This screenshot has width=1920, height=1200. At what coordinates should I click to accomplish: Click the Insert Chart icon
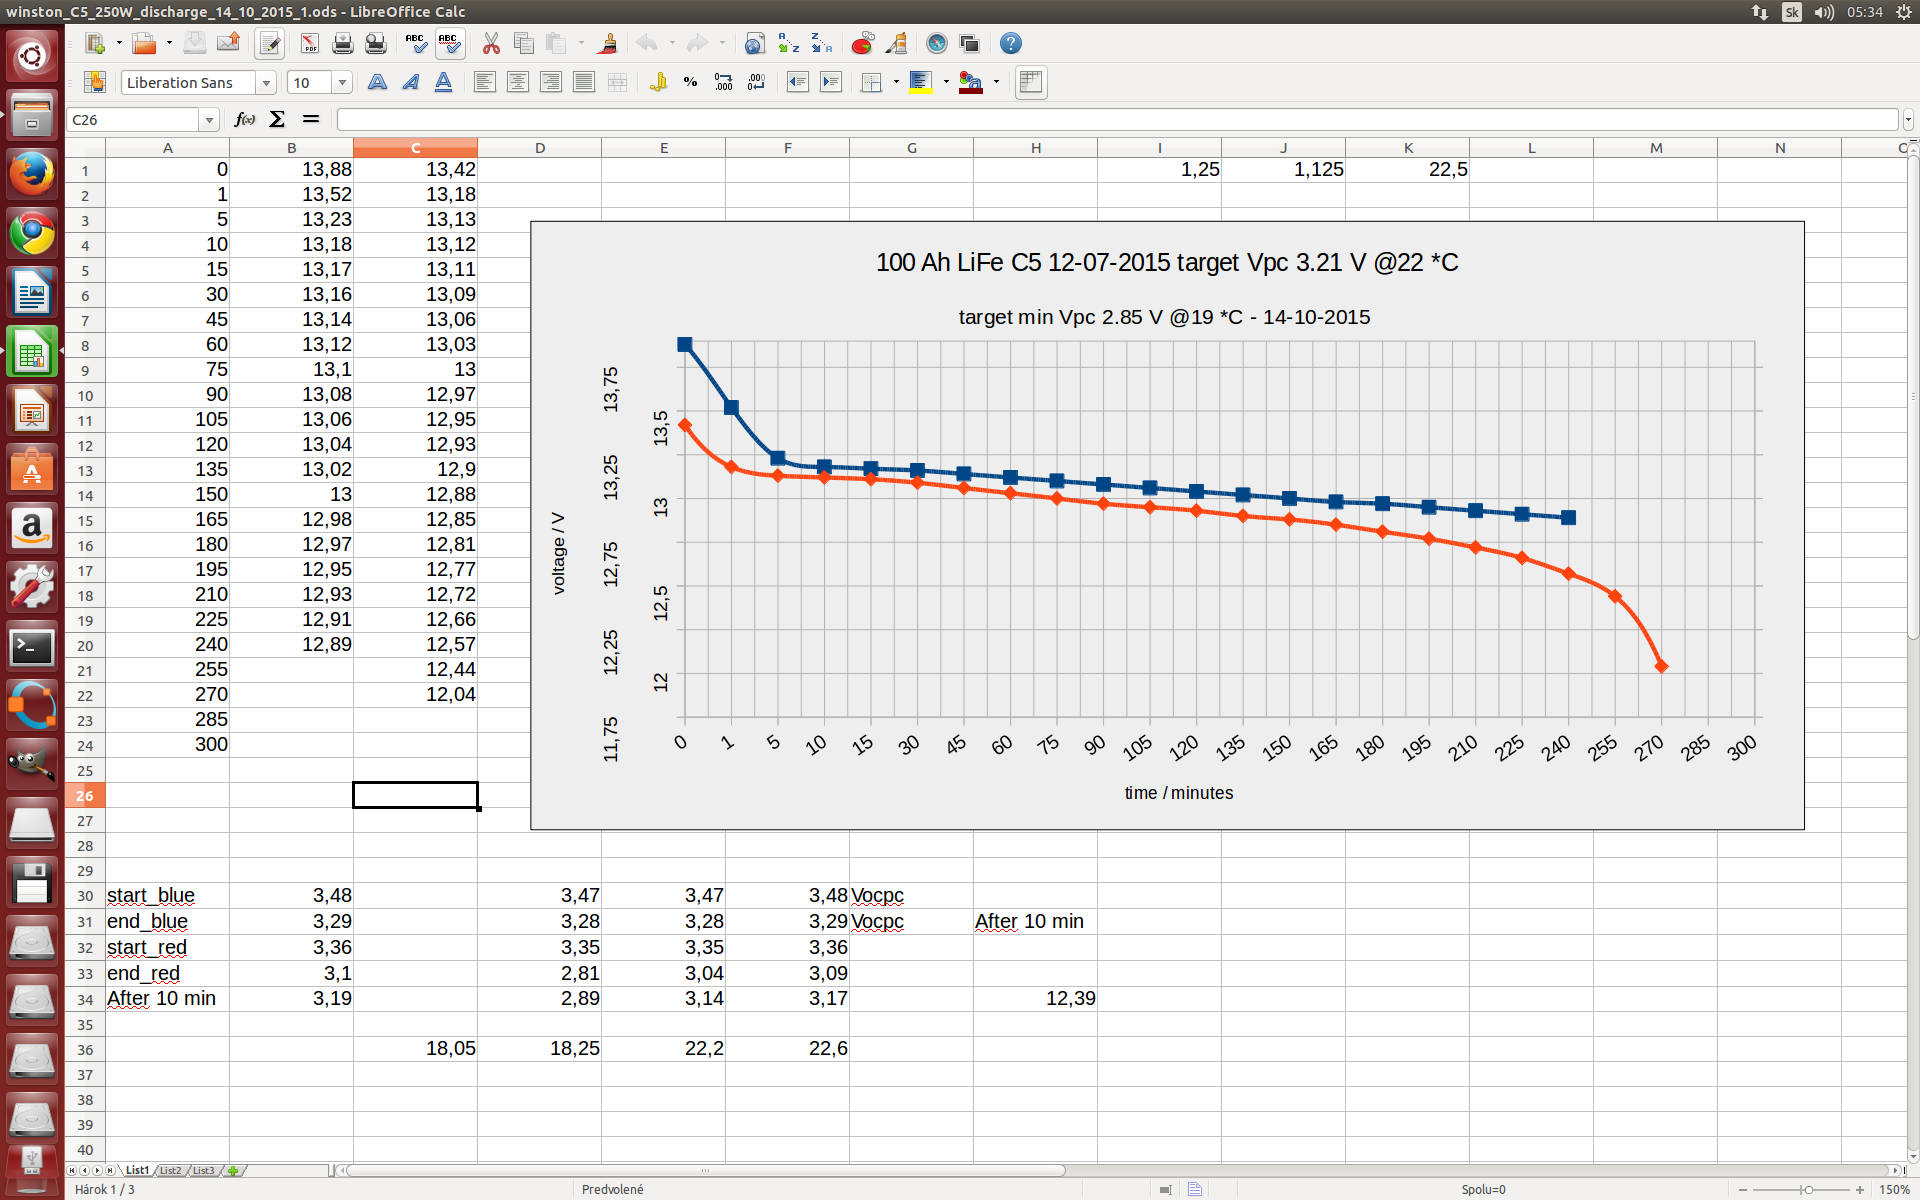coord(862,43)
